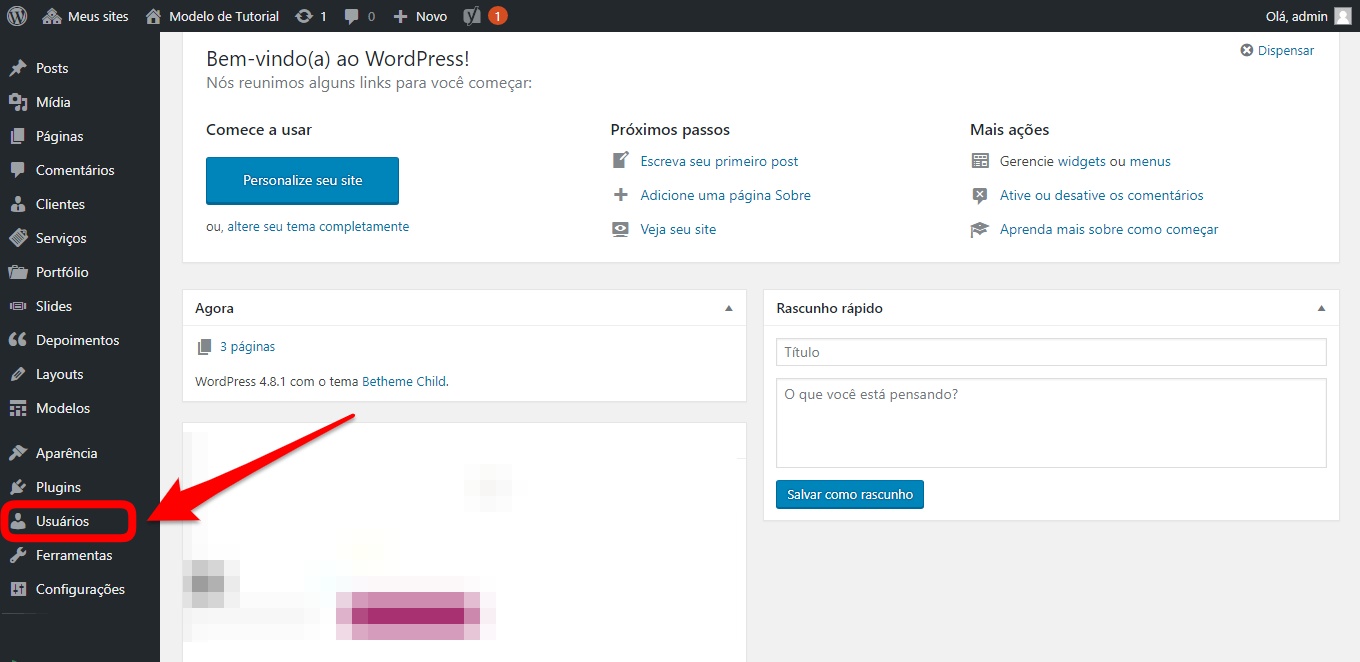1360x662 pixels.
Task: Open the Mídia library menu
Action: tap(53, 102)
